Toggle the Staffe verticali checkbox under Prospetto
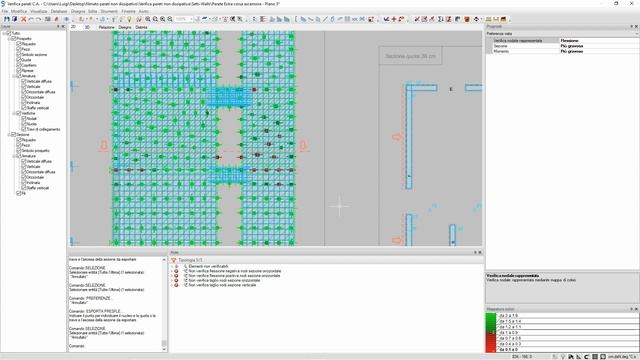The height and width of the screenshot is (360, 640). pos(23,108)
